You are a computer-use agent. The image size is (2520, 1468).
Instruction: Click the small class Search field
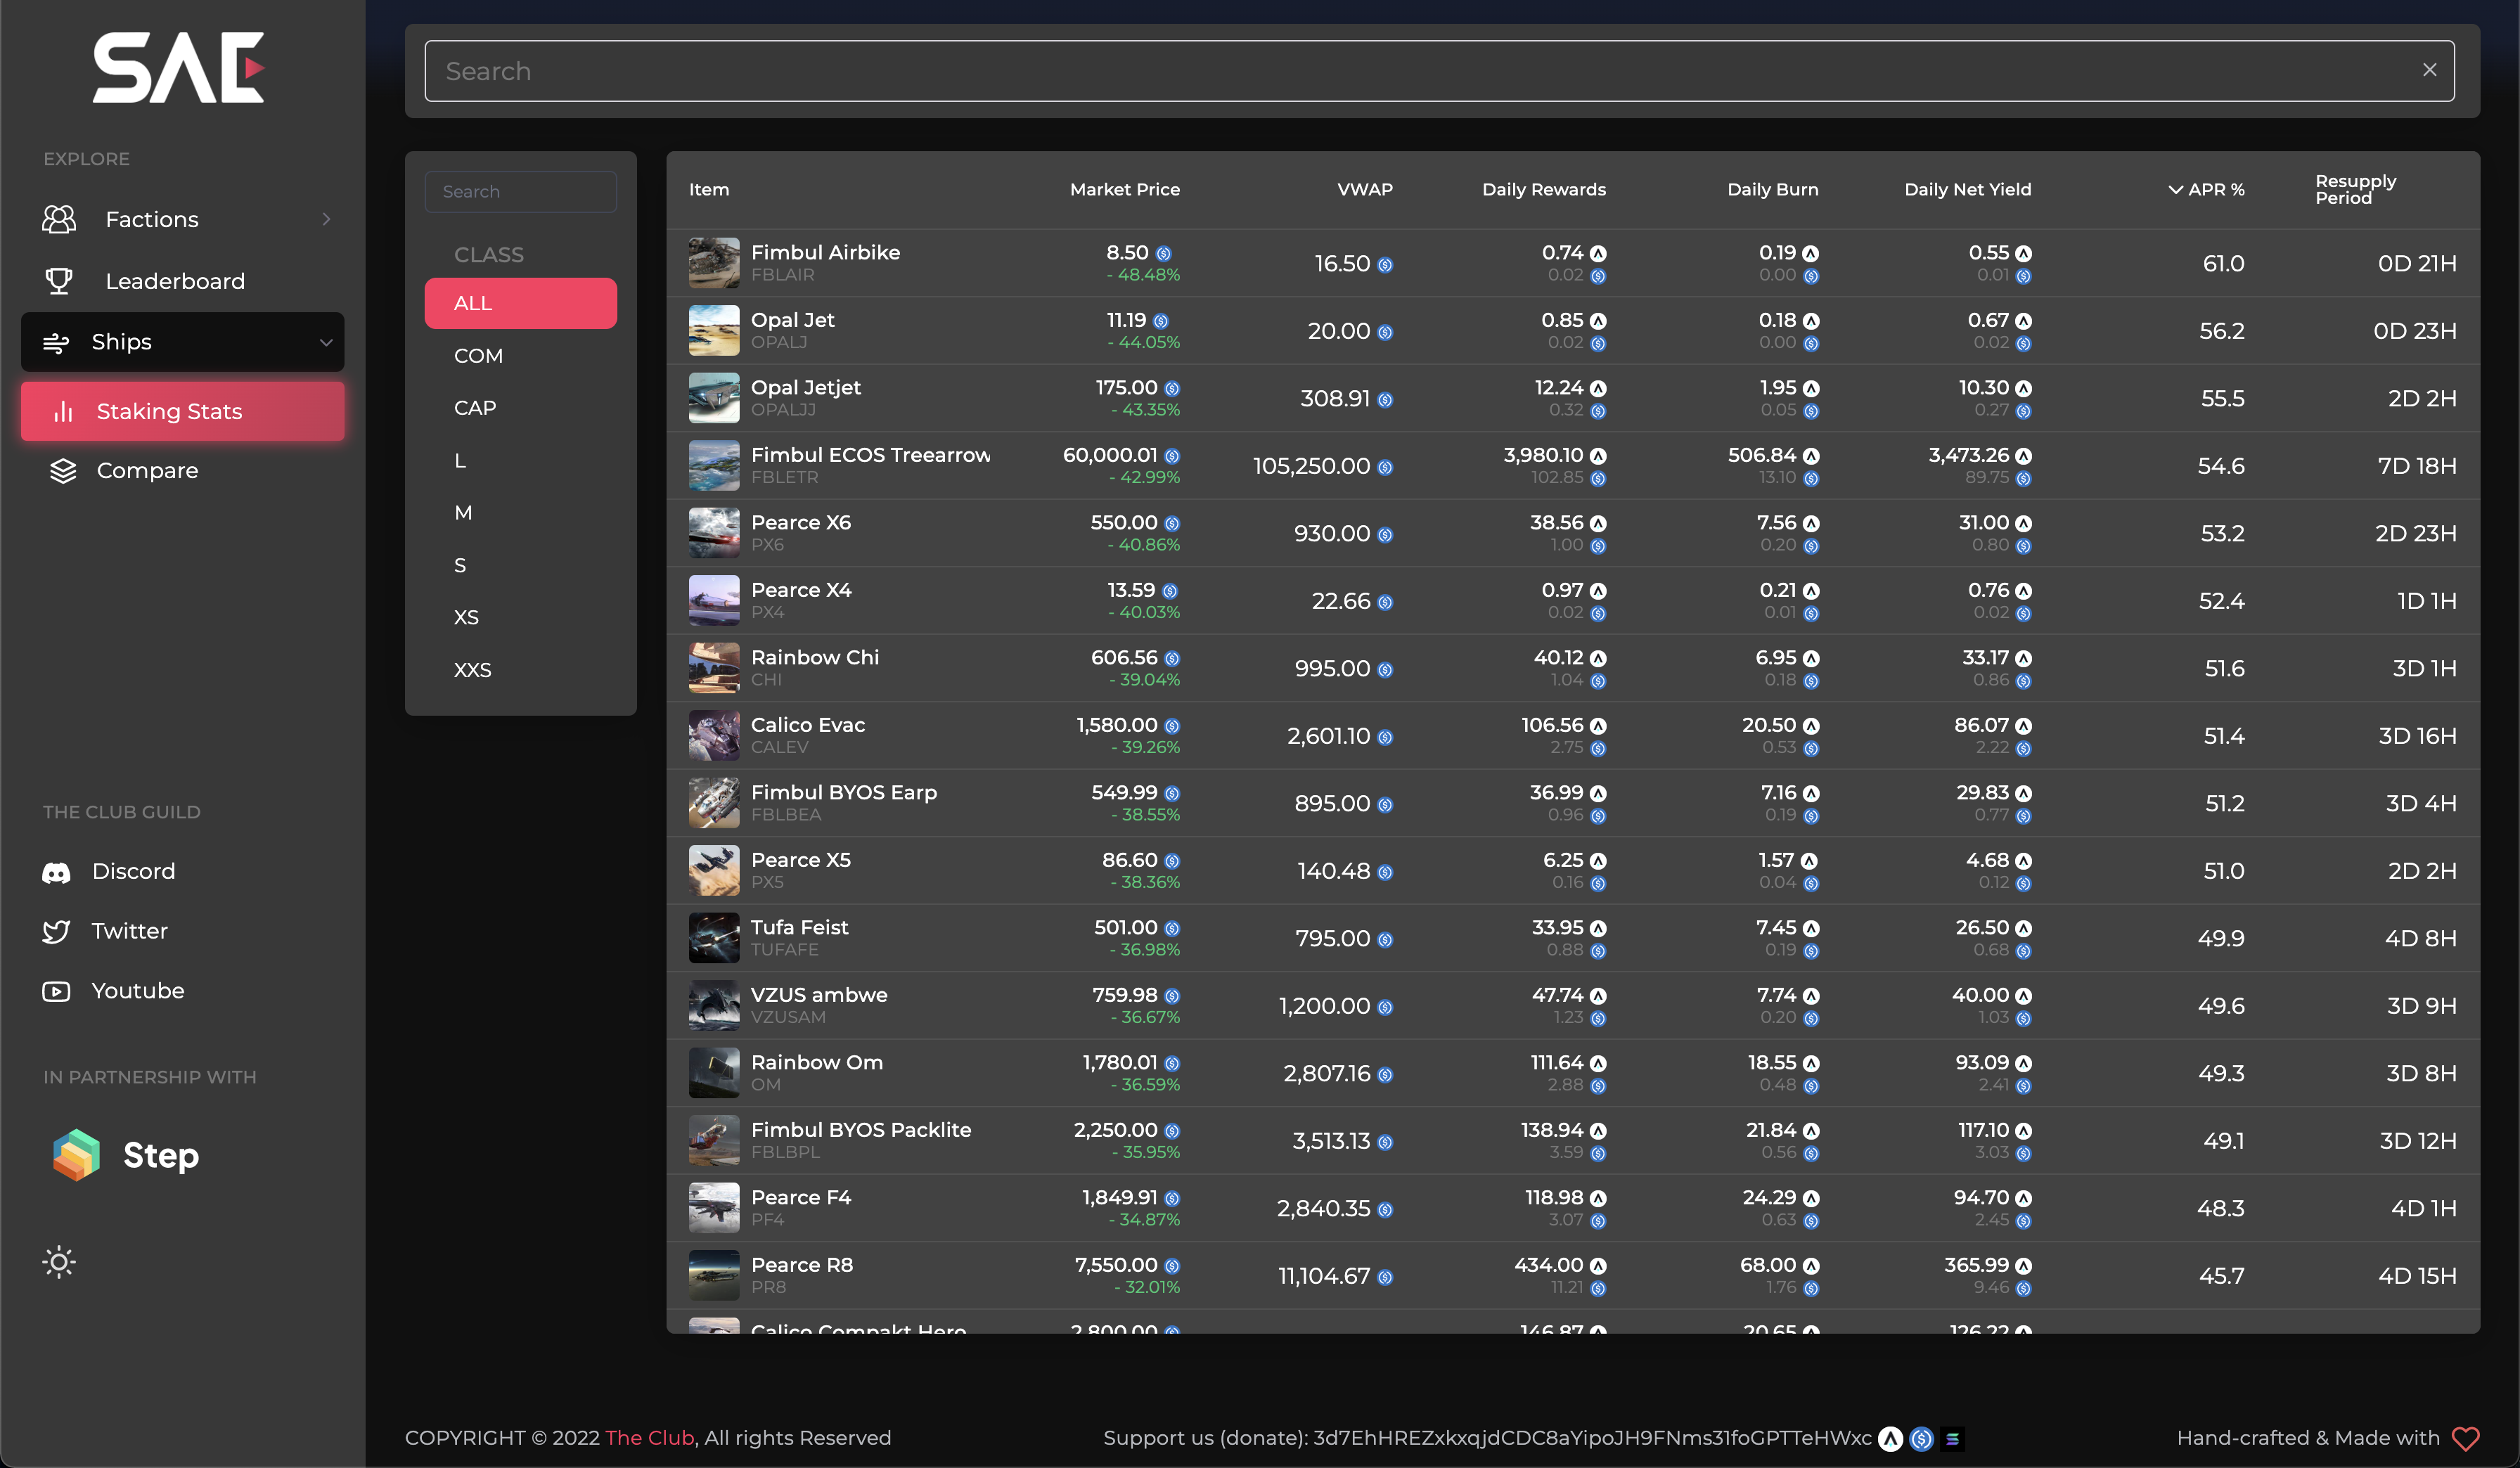(x=520, y=191)
